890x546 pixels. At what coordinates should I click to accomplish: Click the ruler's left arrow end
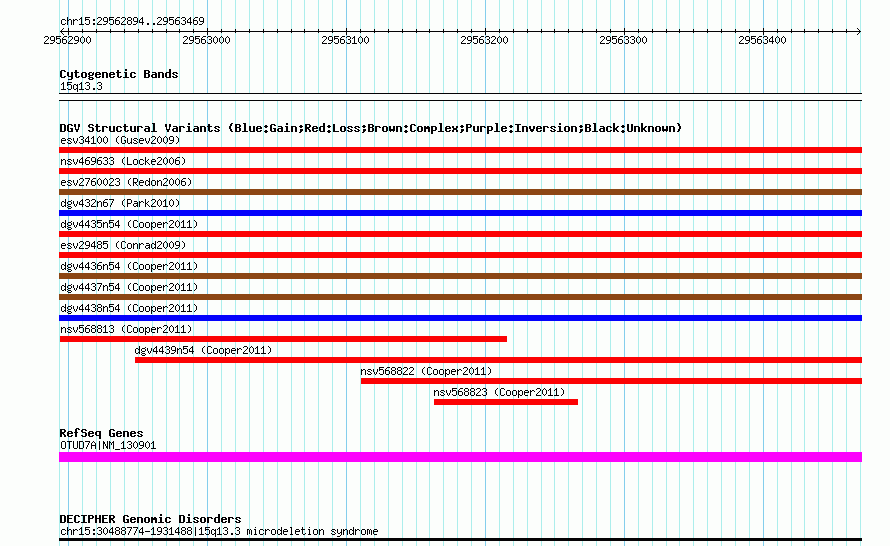point(62,31)
